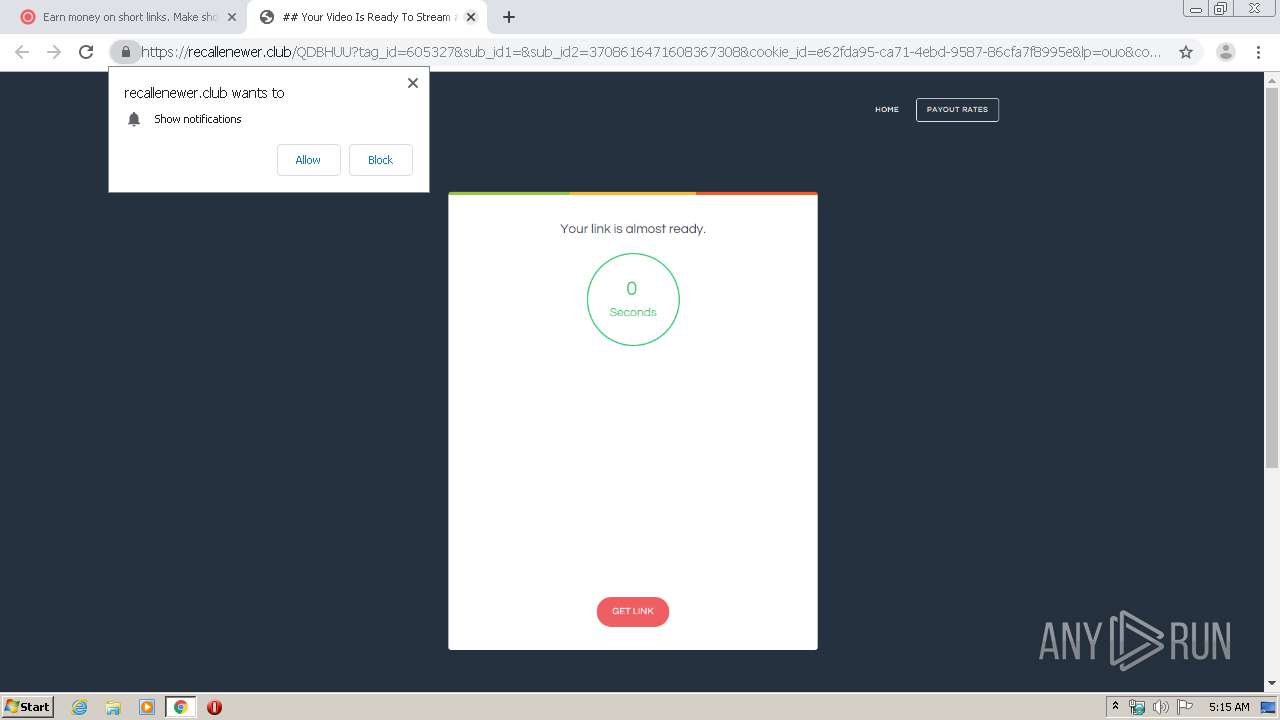Click the red GET LINK button
The height and width of the screenshot is (720, 1280).
tap(632, 611)
